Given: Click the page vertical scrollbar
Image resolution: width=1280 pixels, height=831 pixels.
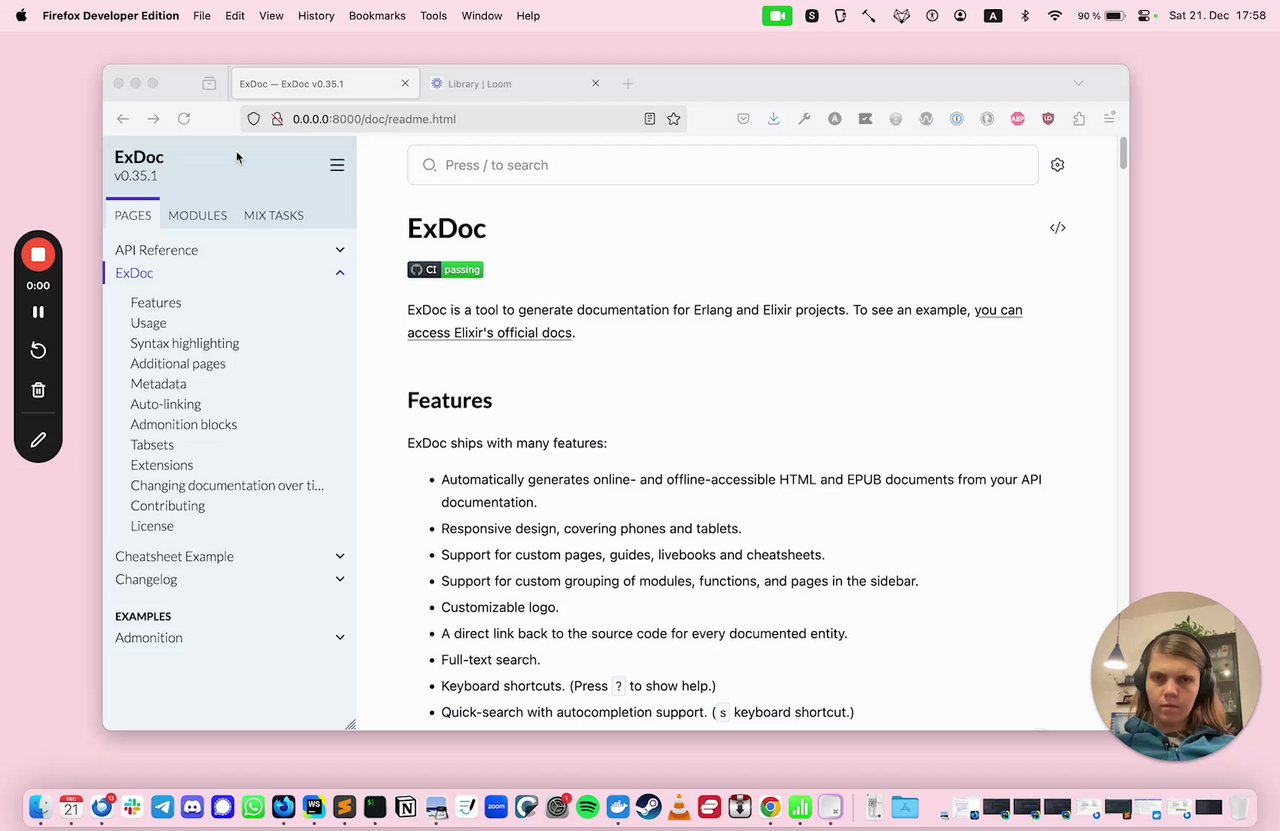Looking at the screenshot, I should 1123,154.
